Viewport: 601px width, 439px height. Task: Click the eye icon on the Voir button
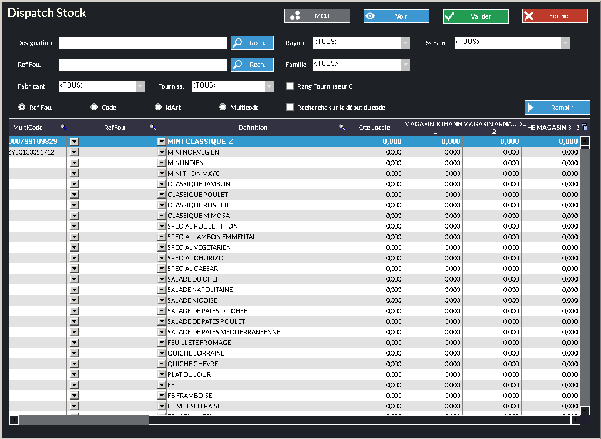click(x=370, y=17)
